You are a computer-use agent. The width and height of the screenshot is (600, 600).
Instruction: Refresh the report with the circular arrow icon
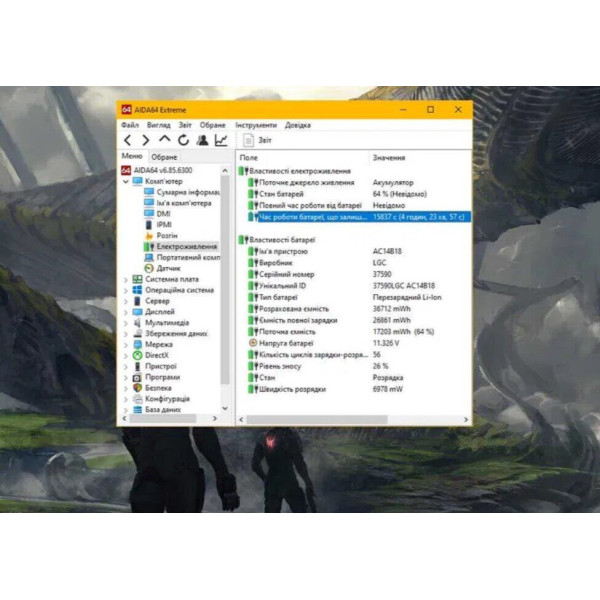coord(183,140)
